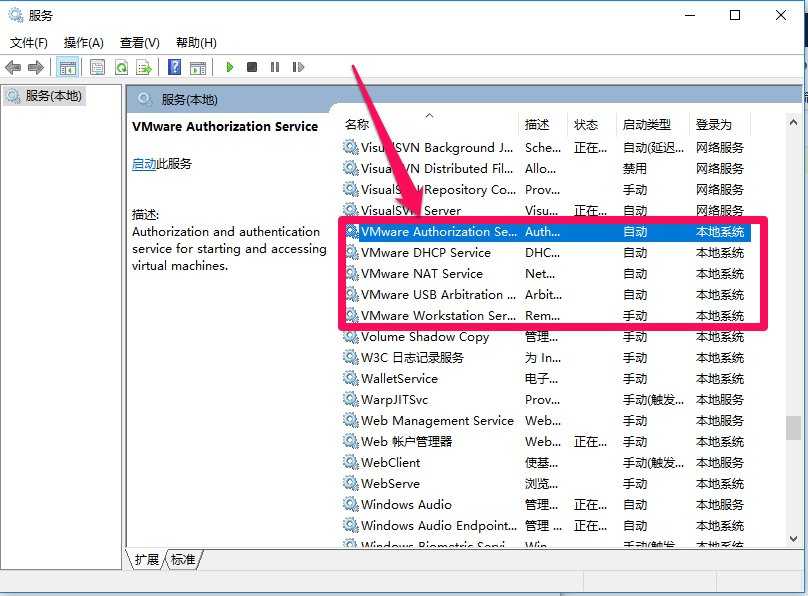Select the Volume Shadow Copy row
The width and height of the screenshot is (808, 596).
546,337
